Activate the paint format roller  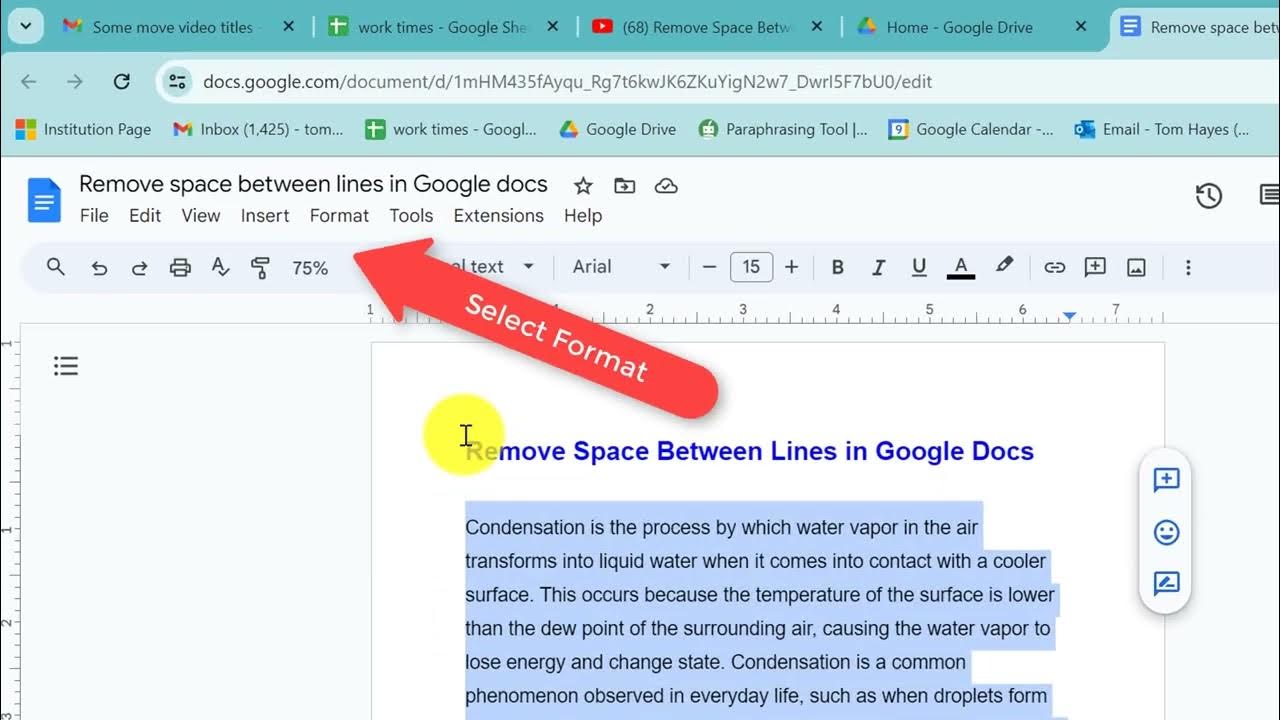click(x=260, y=267)
